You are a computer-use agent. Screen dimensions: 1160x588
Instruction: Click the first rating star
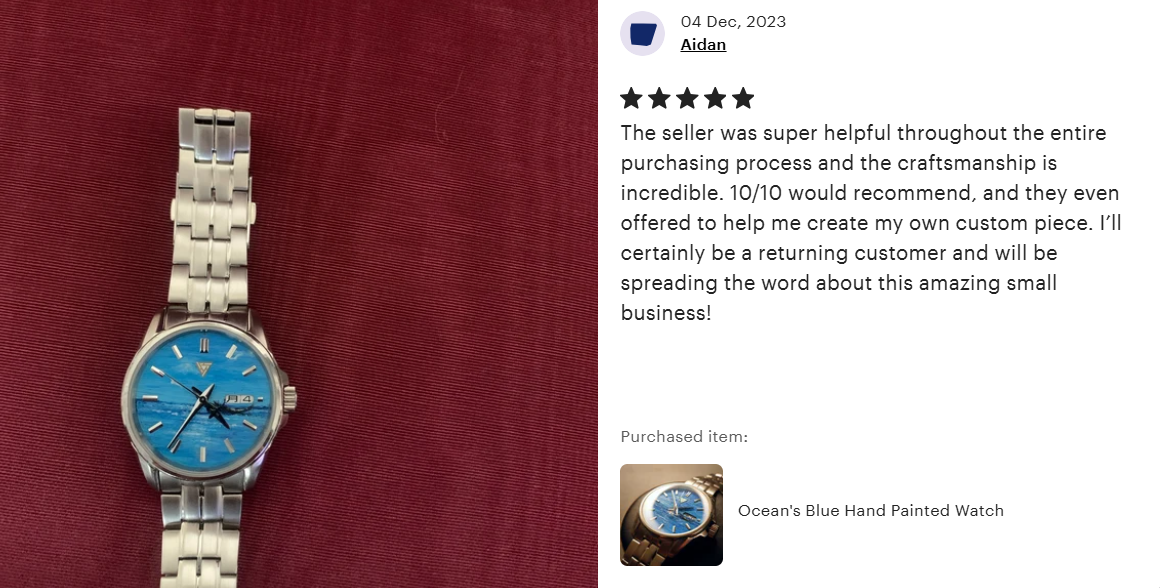[x=631, y=98]
